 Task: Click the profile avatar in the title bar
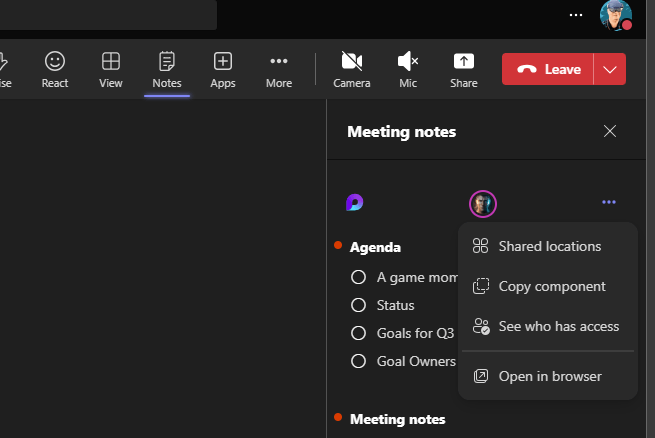click(615, 15)
